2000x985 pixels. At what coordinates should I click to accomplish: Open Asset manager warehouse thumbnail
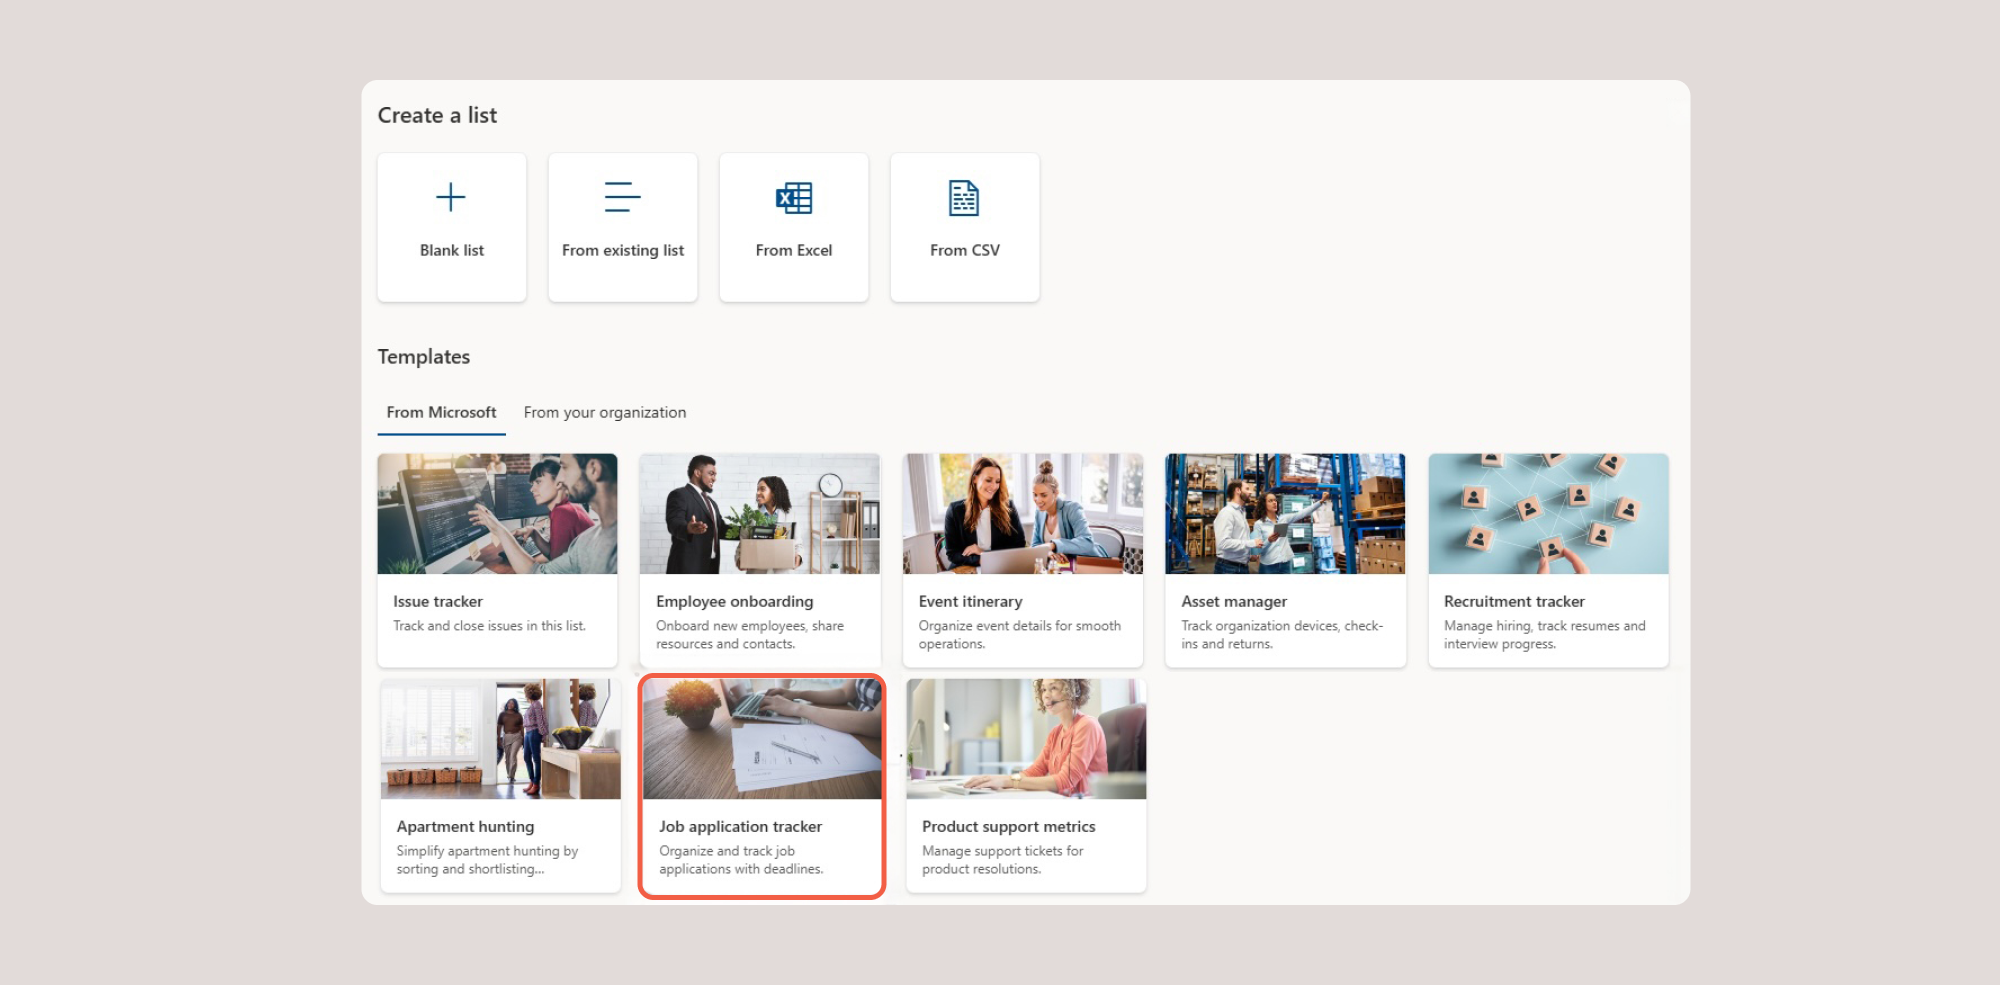(1285, 514)
